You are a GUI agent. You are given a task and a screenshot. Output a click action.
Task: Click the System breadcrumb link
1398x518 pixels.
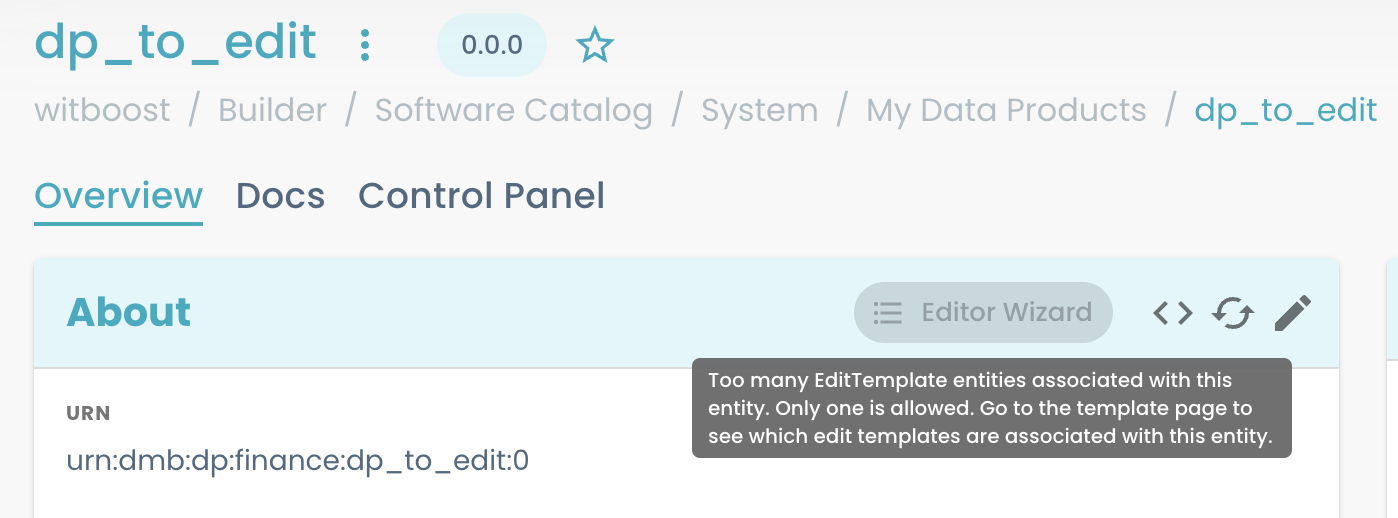(759, 110)
